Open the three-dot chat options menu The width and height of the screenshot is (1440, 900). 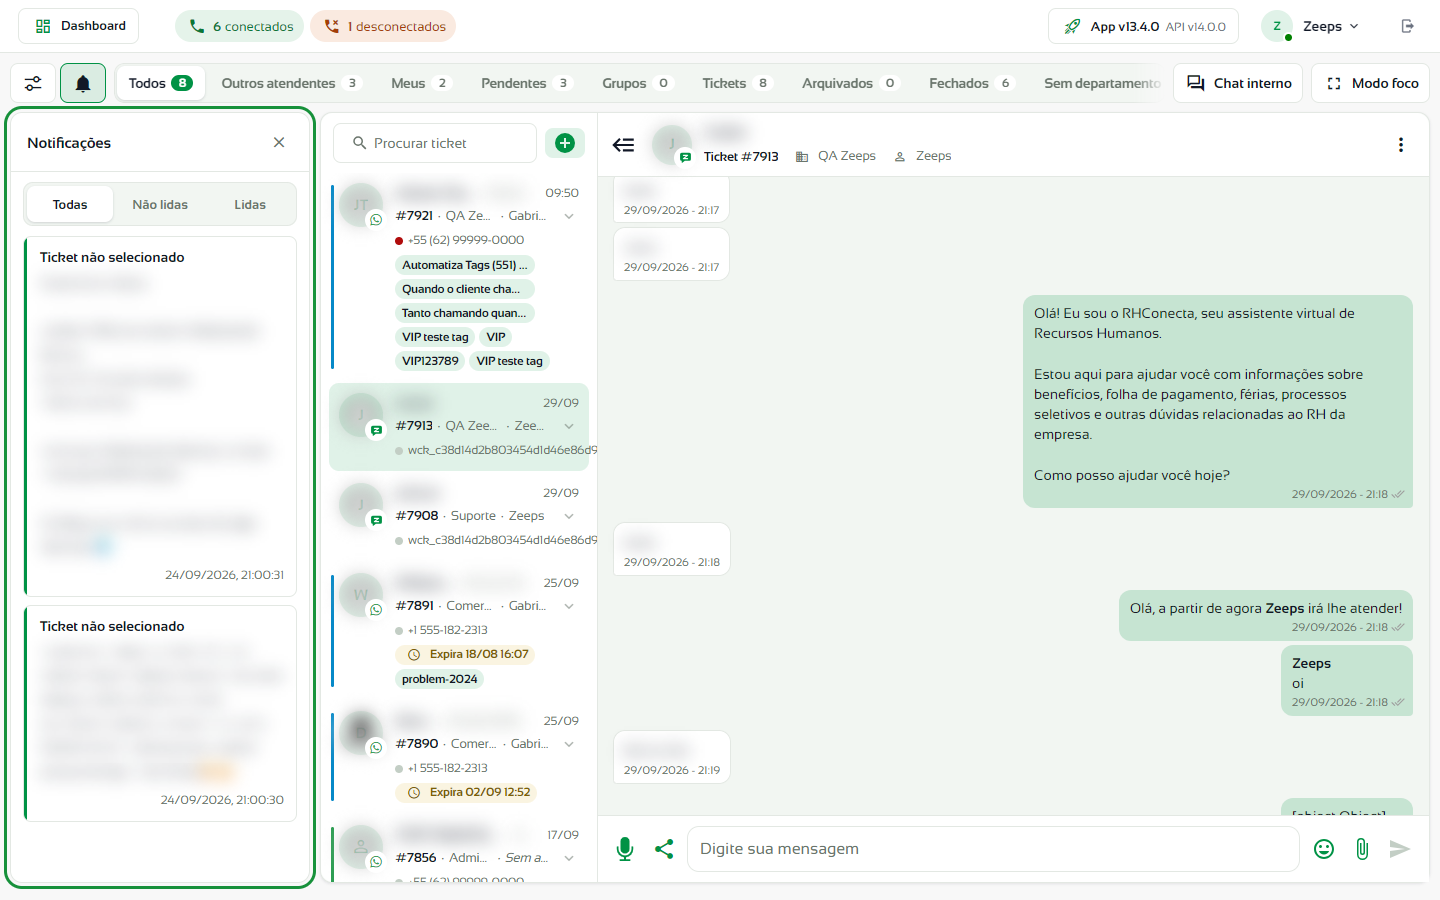(1401, 145)
